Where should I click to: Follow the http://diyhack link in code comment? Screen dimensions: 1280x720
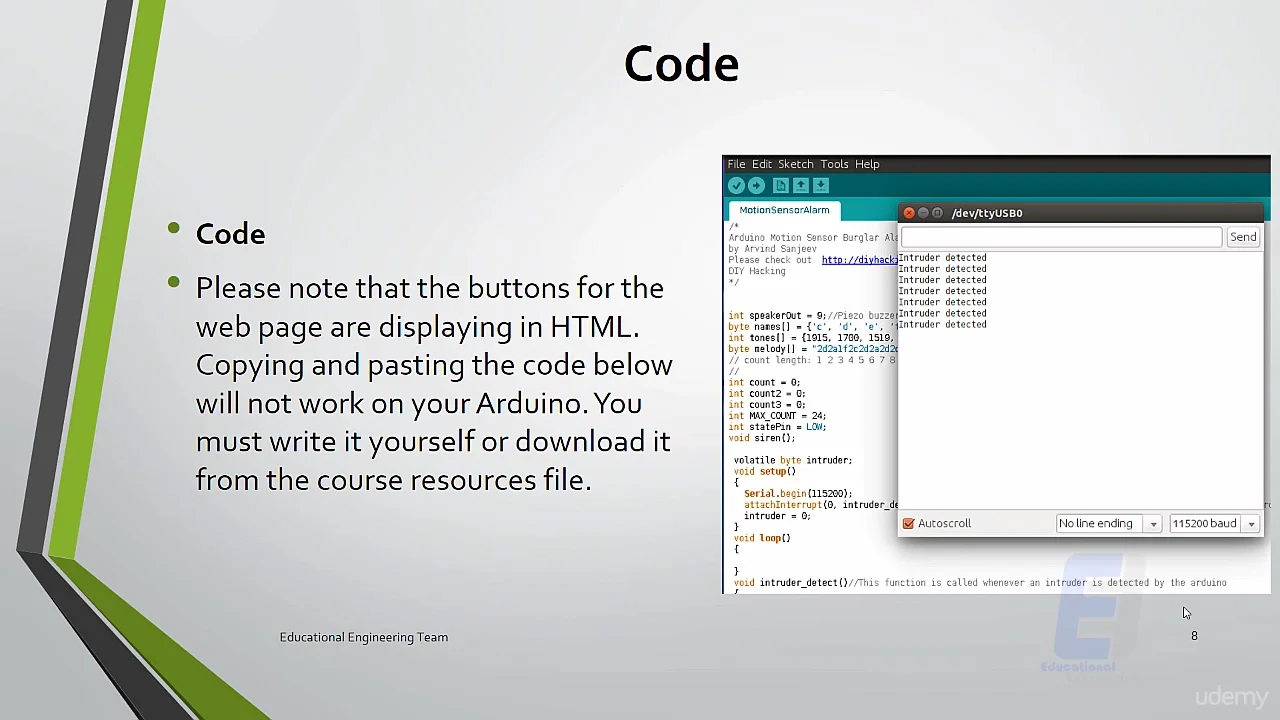coord(859,260)
